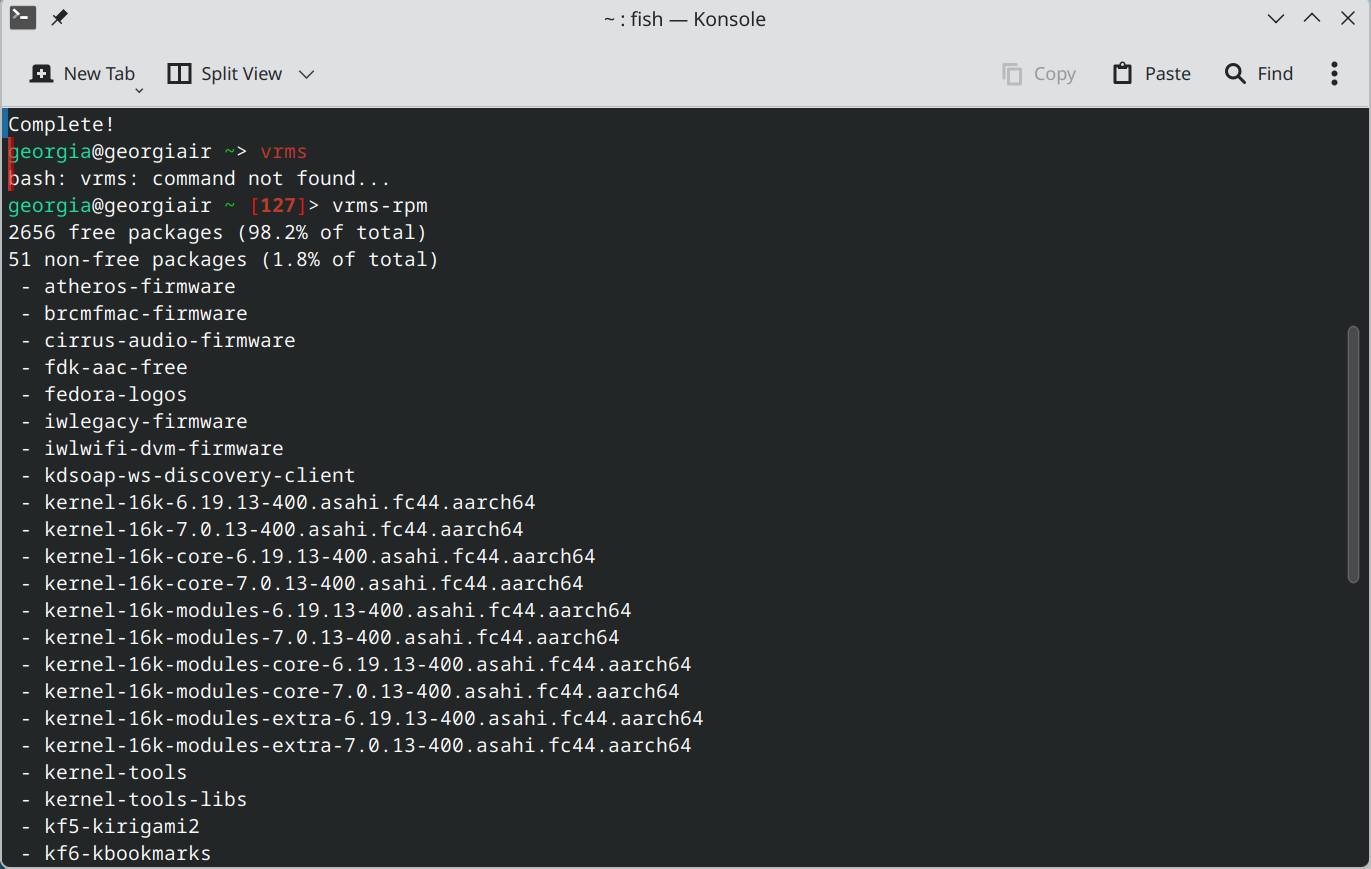Click the Find button label
The width and height of the screenshot is (1371, 869).
point(1275,73)
